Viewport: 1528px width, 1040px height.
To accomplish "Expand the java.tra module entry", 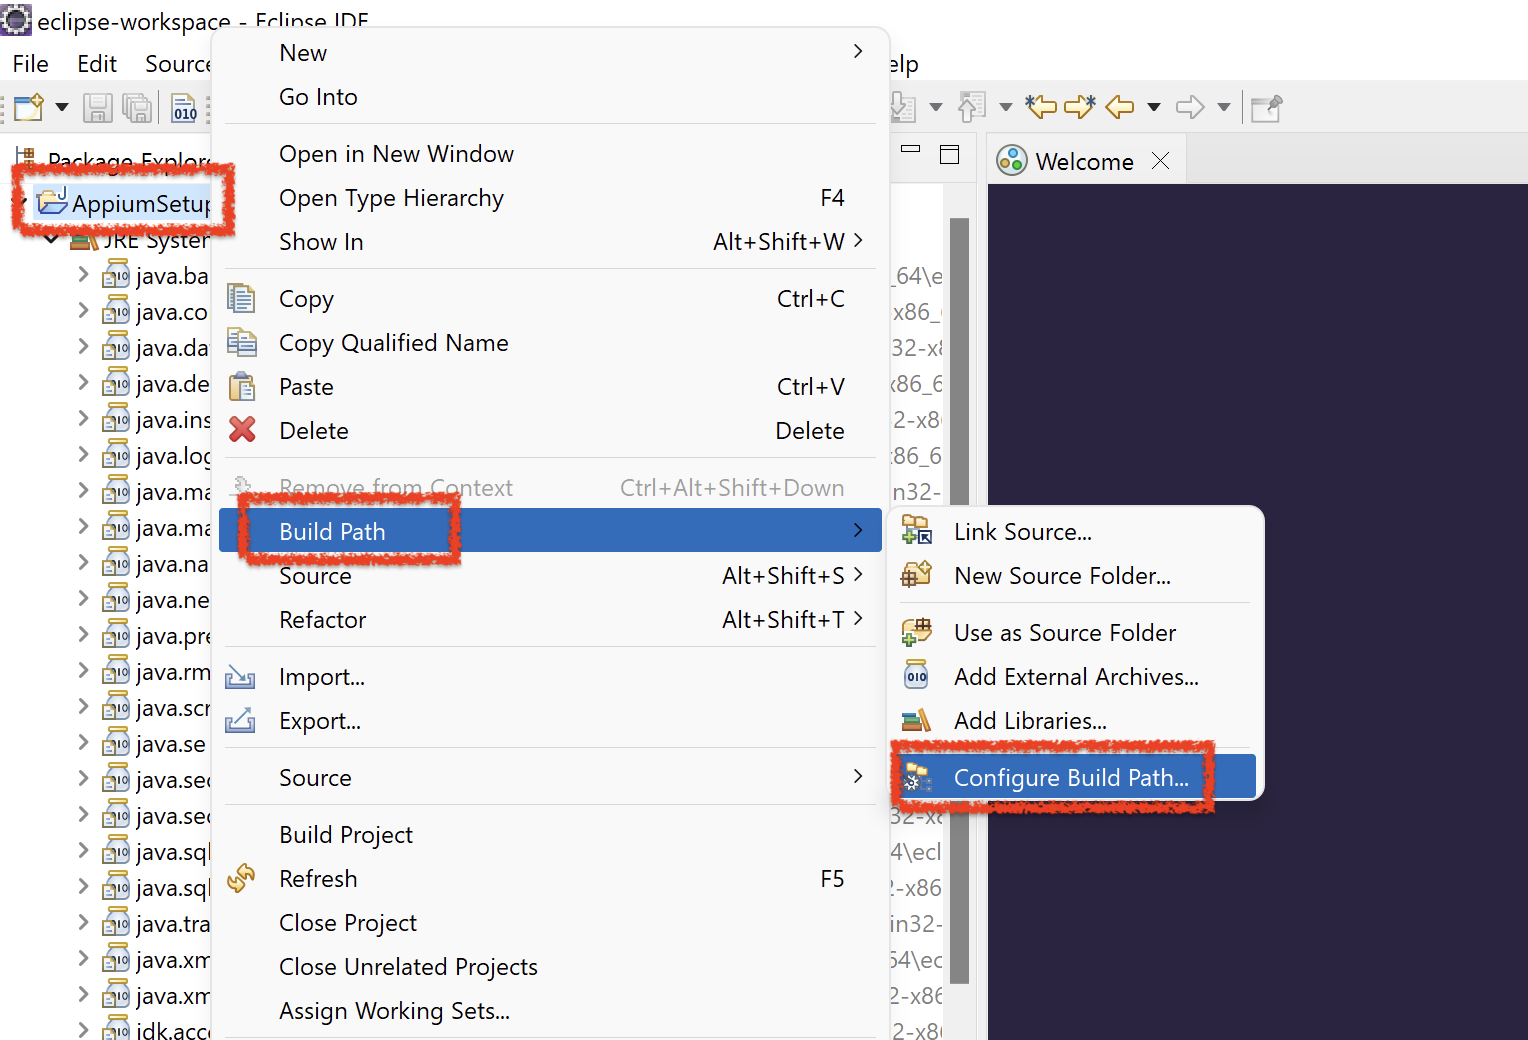I will [x=83, y=922].
